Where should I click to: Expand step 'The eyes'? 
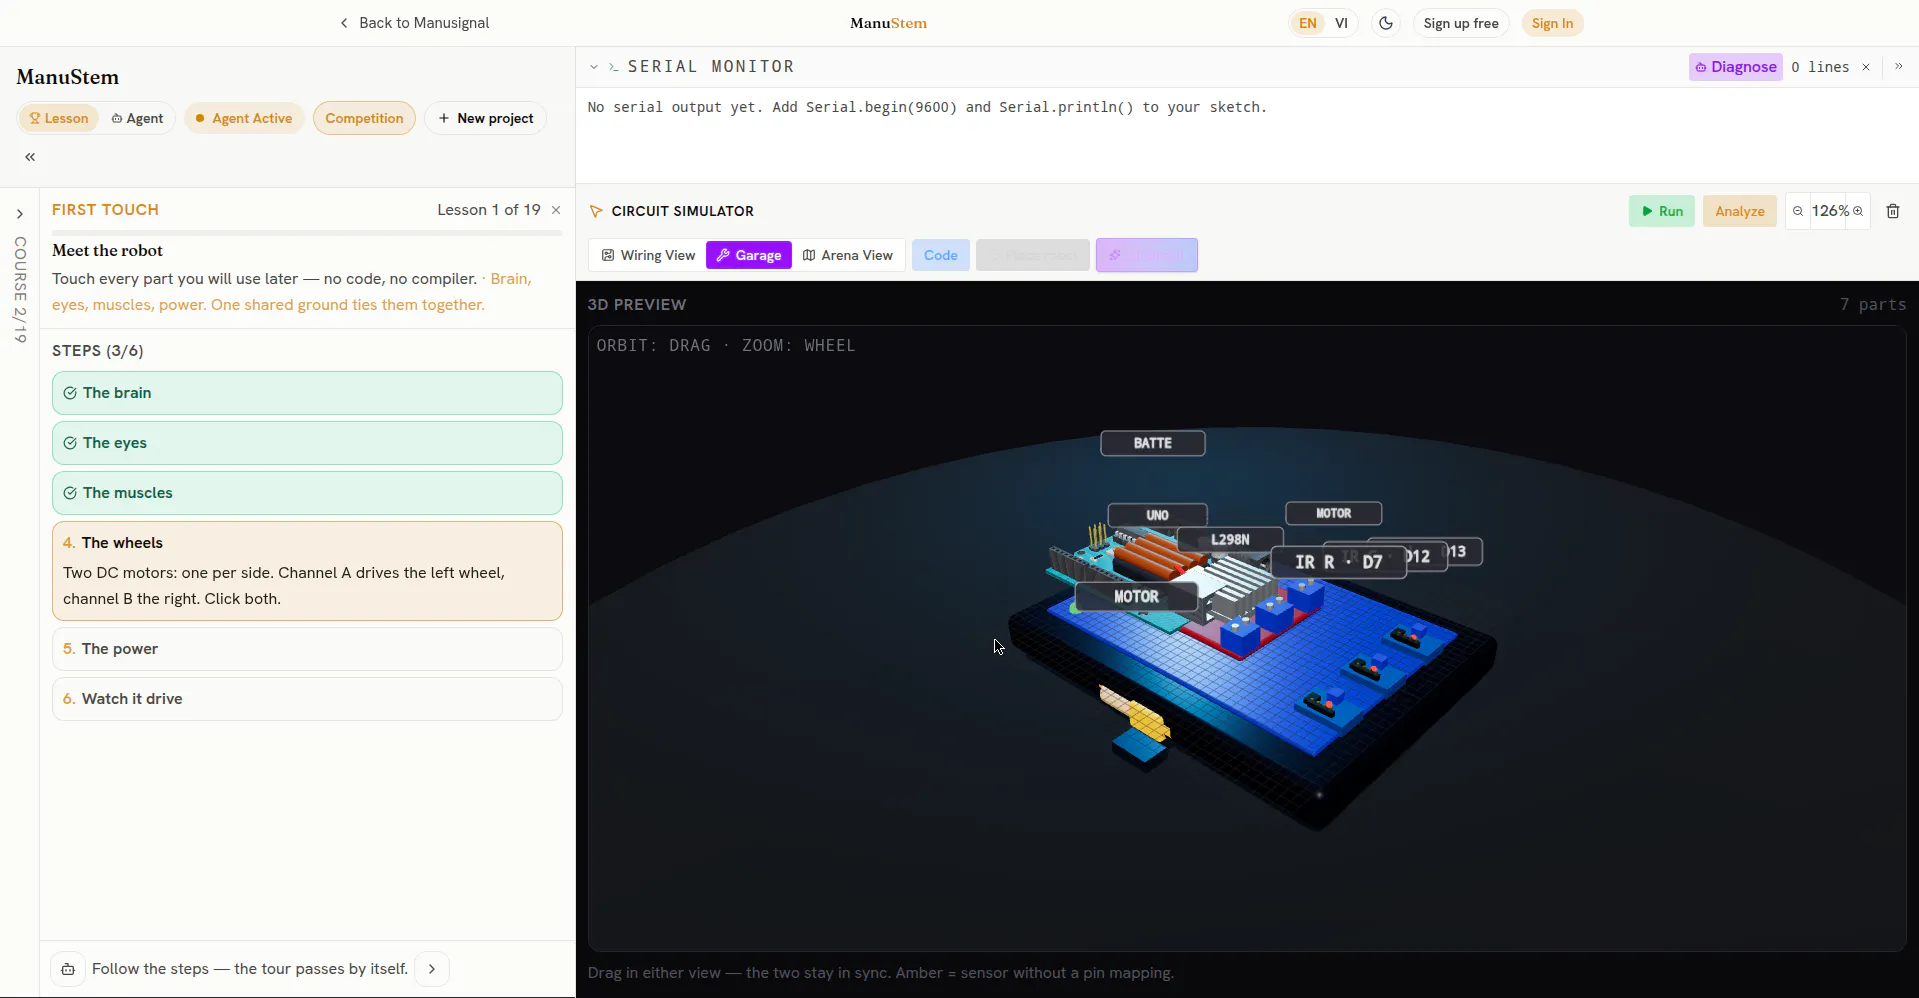click(x=307, y=443)
